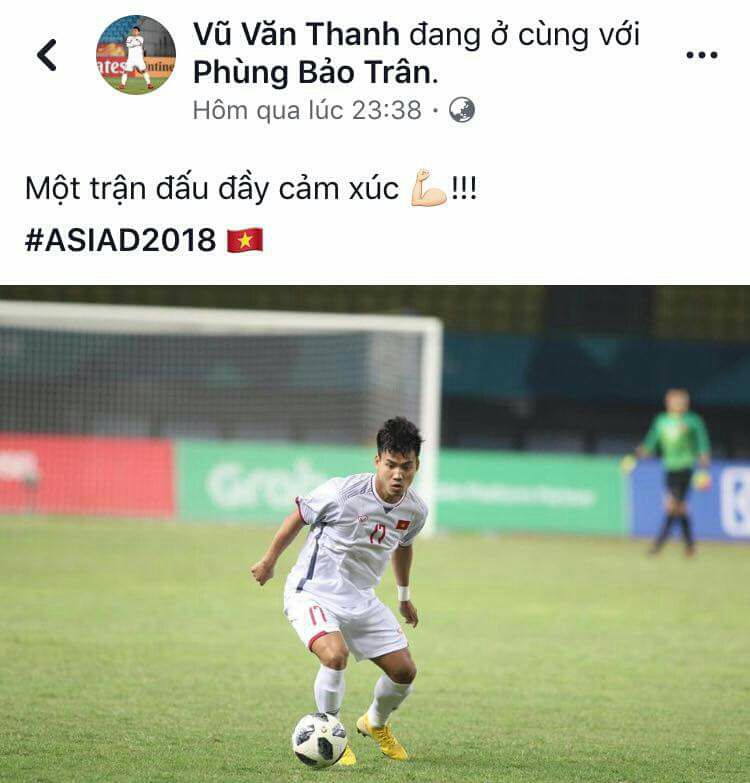Tap the soccer ball in the photo
The height and width of the screenshot is (783, 750).
(x=320, y=740)
